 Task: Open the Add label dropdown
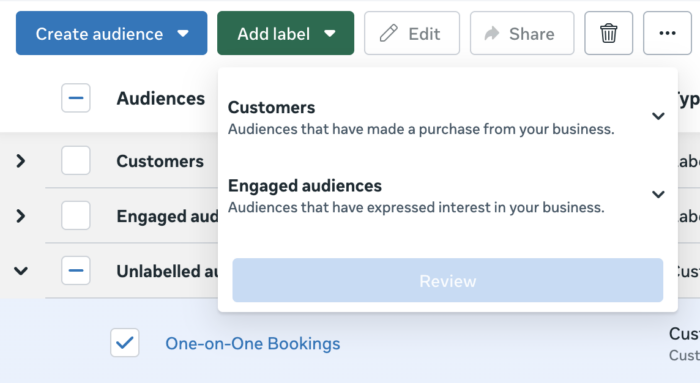(286, 33)
